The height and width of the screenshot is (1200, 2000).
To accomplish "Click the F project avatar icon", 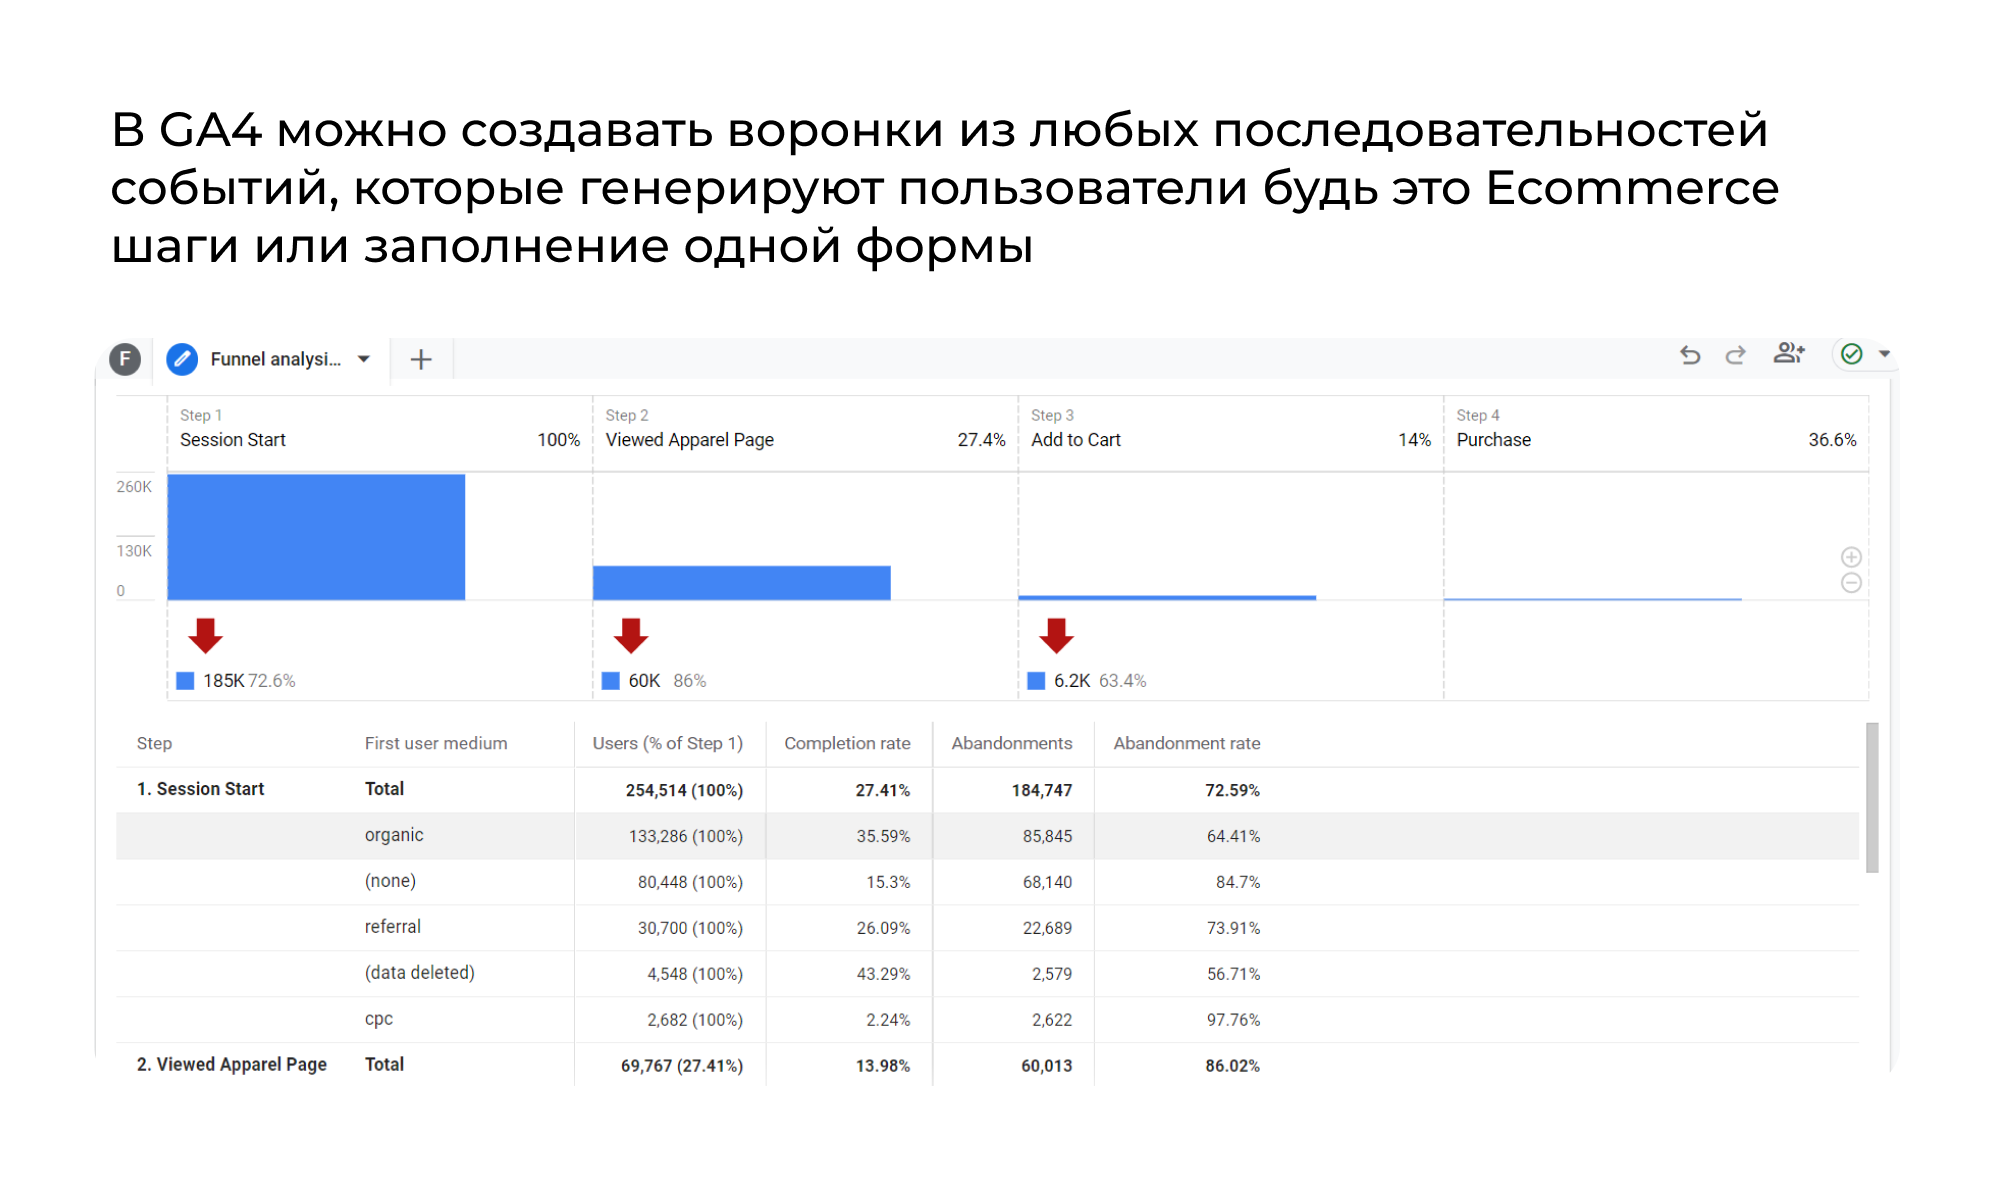I will click(125, 359).
